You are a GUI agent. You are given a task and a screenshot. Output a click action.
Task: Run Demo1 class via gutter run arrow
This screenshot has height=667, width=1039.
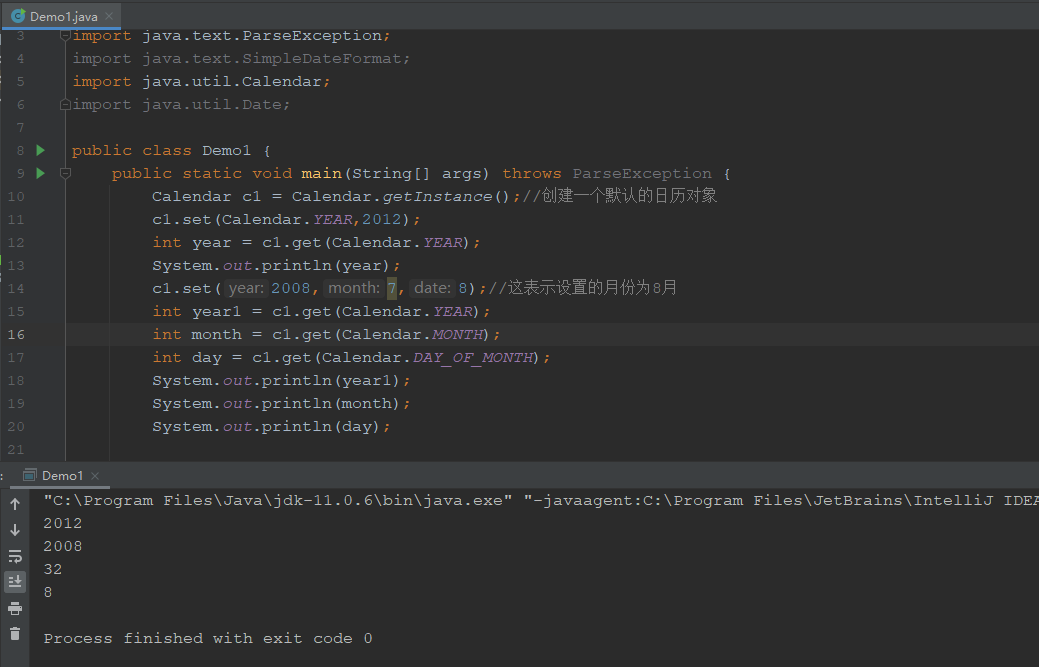[40, 150]
